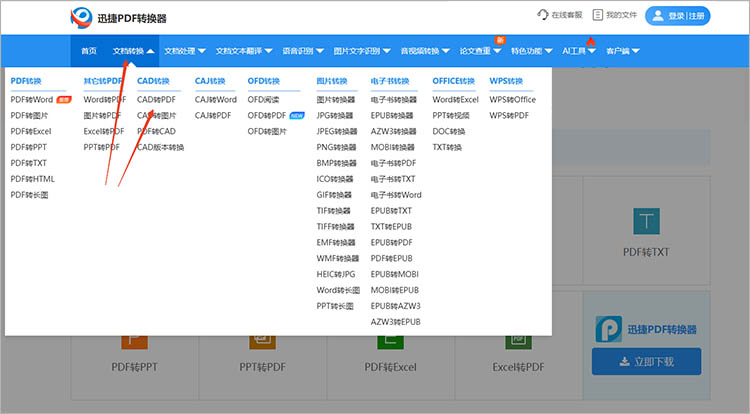Image resolution: width=750 pixels, height=414 pixels.
Task: Open 我的文件 document icon
Action: point(597,15)
